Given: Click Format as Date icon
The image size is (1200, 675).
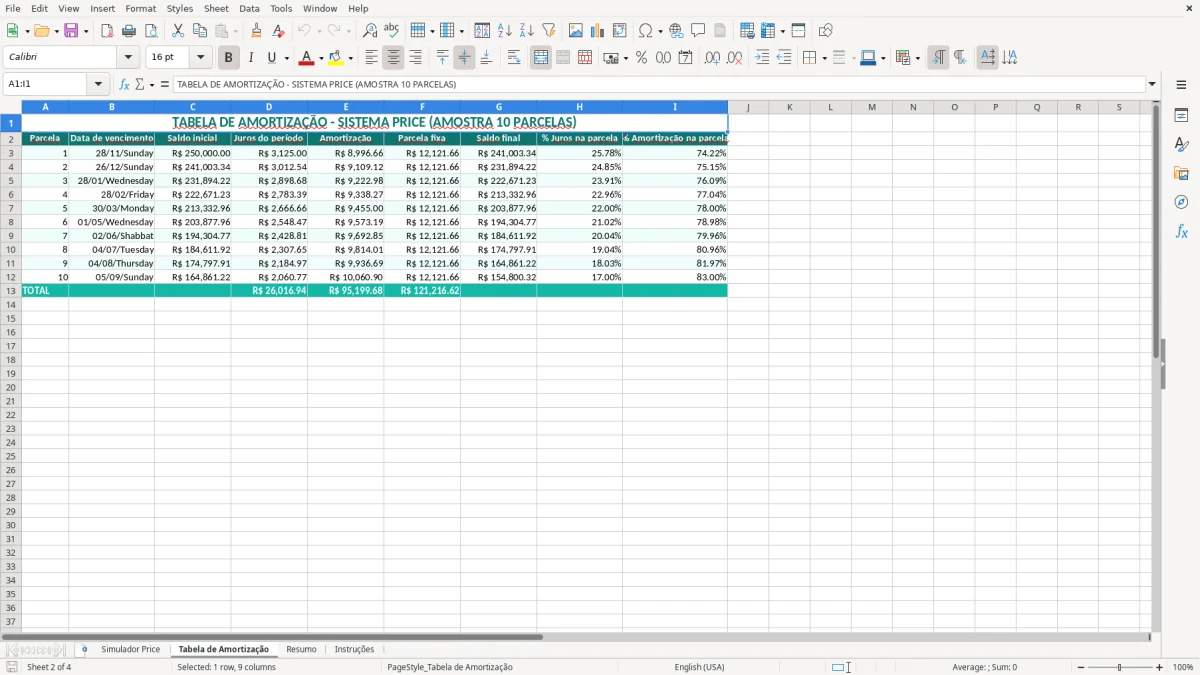Looking at the screenshot, I should click(x=685, y=58).
